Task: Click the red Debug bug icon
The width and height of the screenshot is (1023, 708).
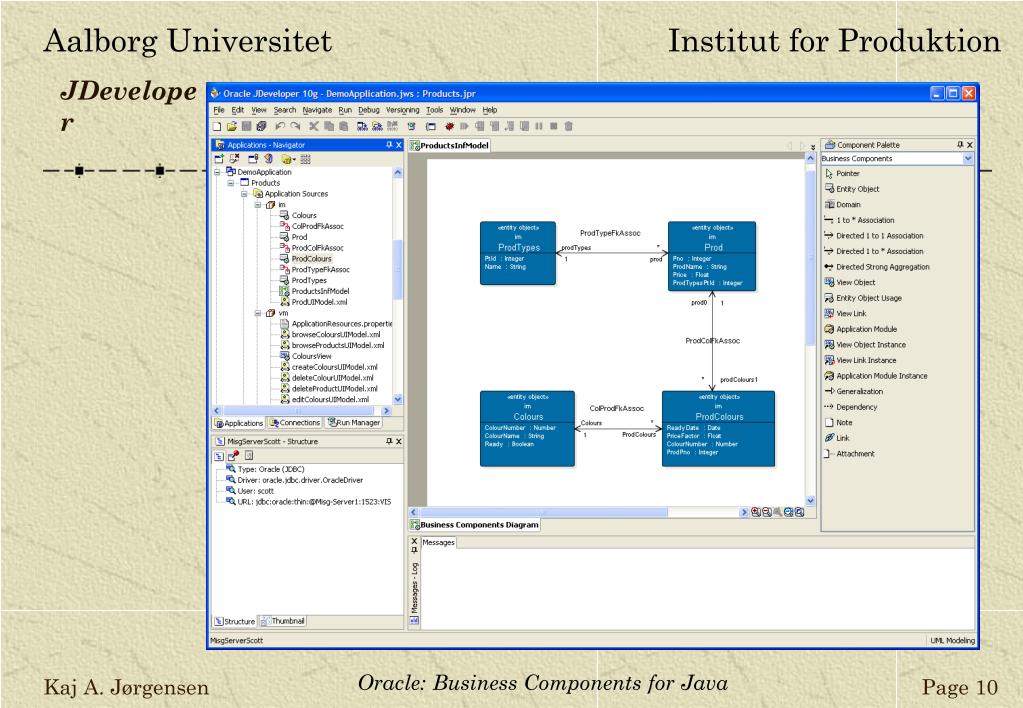Action: [450, 127]
